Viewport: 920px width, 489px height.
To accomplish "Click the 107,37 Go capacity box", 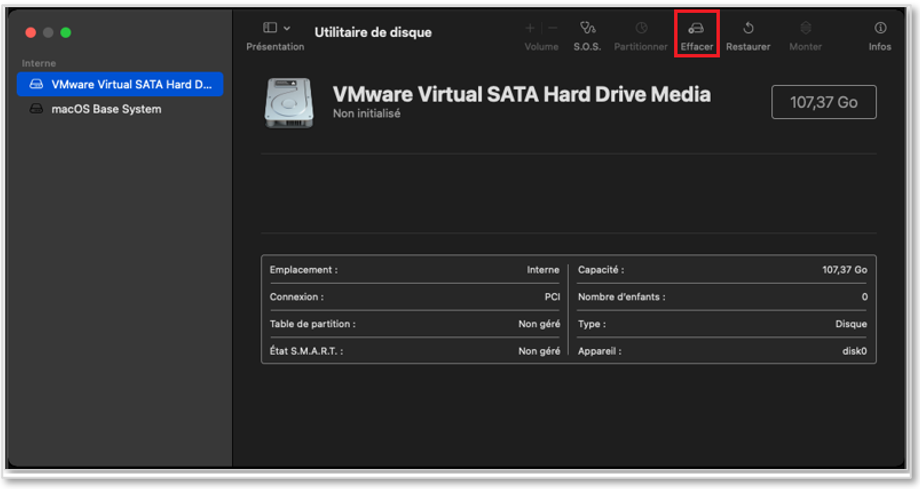I will tap(824, 102).
